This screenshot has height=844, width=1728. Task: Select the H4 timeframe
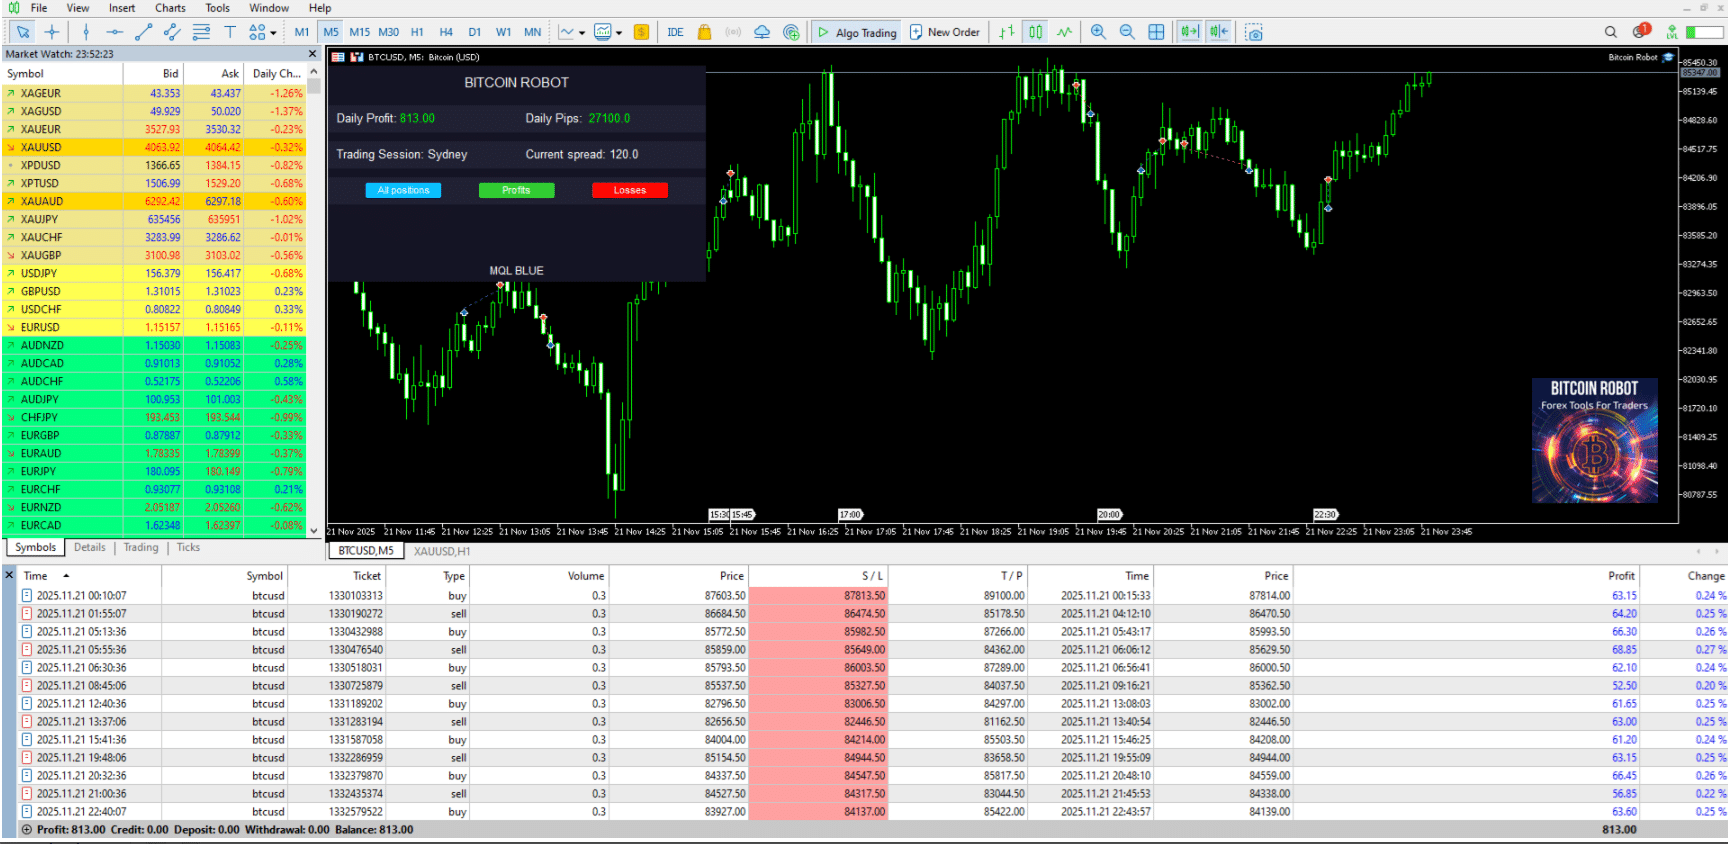point(446,32)
